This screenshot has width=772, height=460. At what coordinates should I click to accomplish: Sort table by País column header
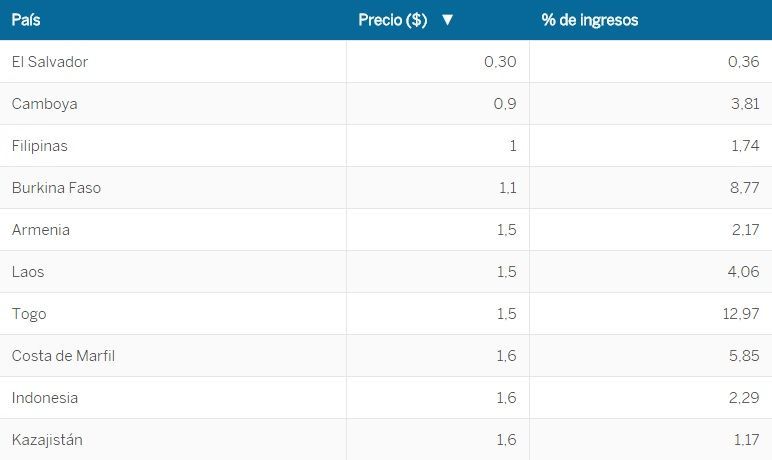point(26,20)
